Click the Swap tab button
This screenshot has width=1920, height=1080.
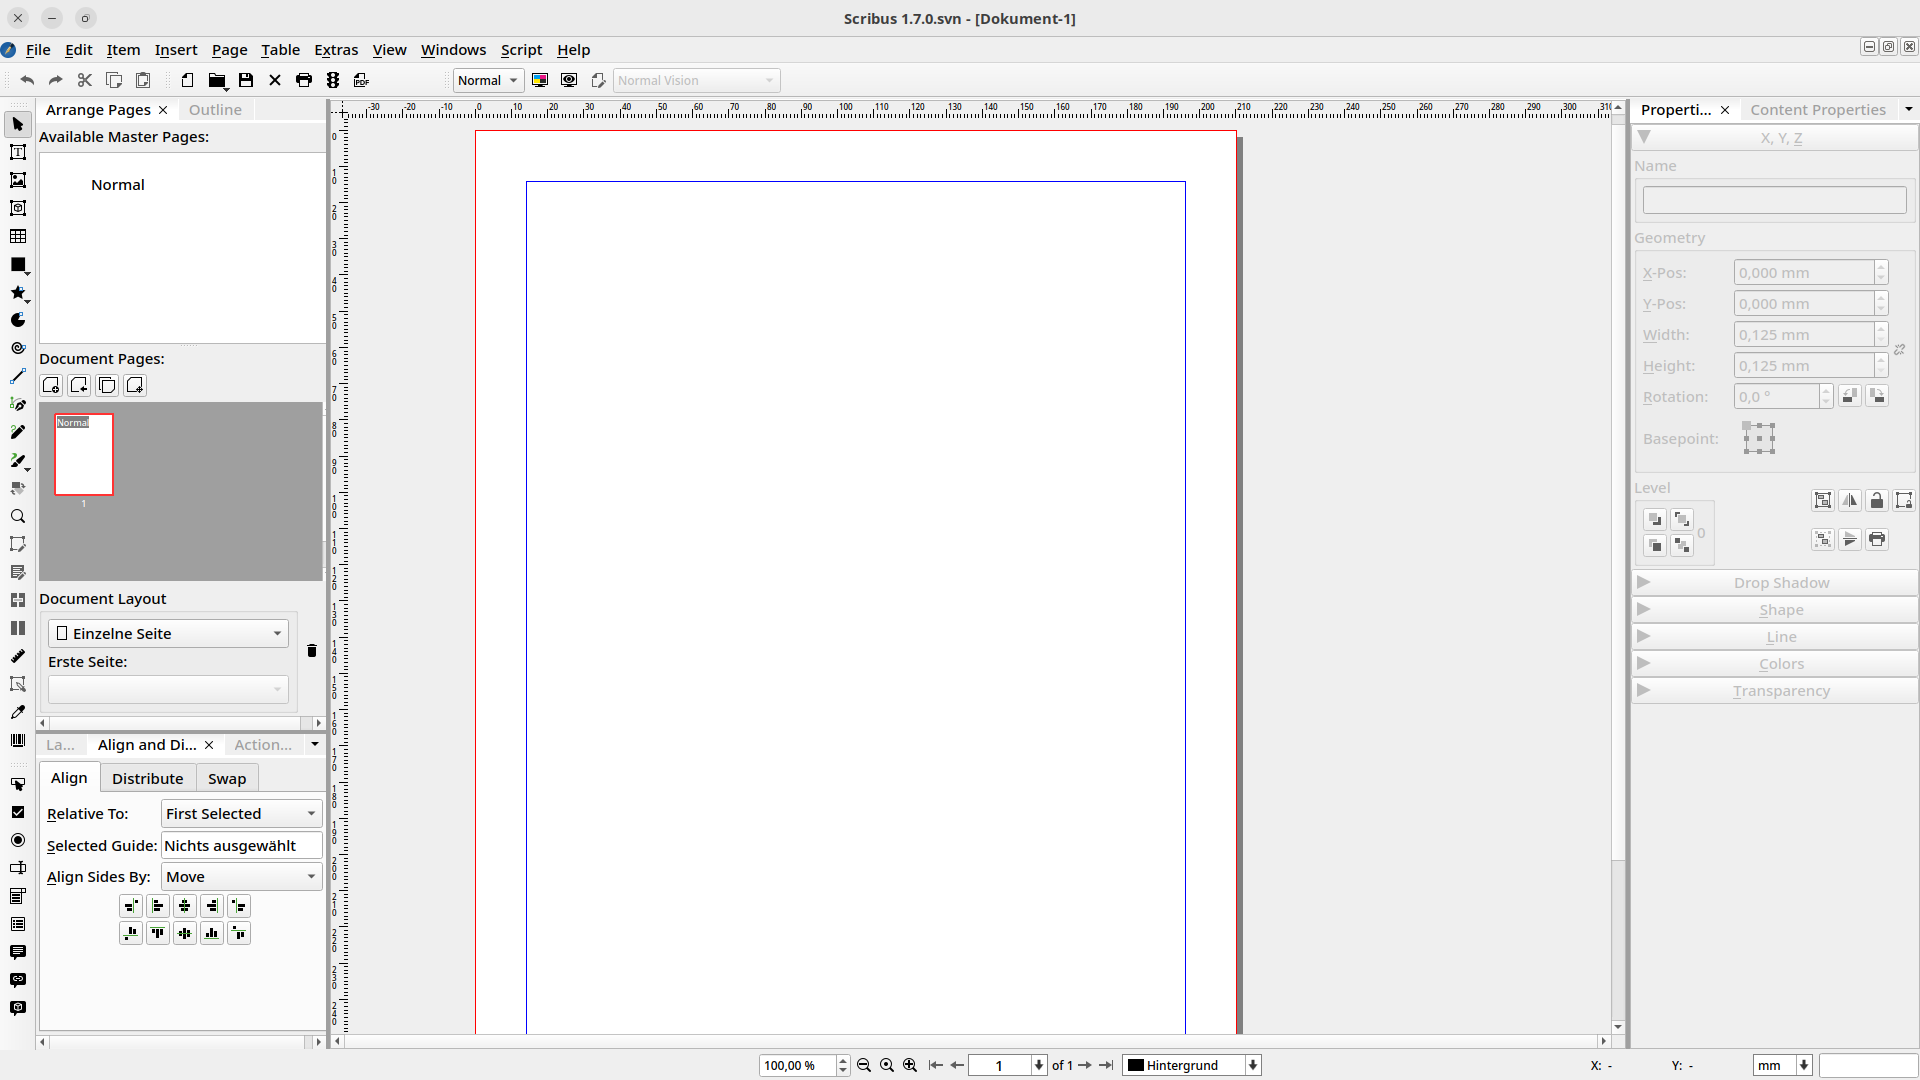(227, 778)
